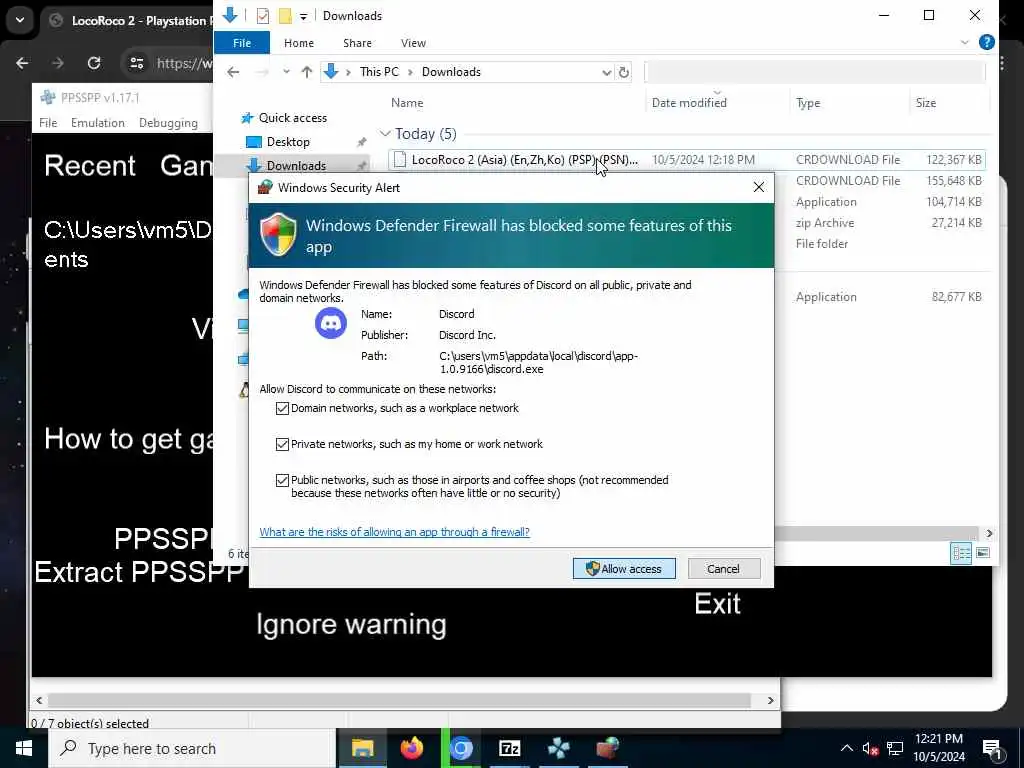Image resolution: width=1024 pixels, height=768 pixels.
Task: Click Exit in PPSSPP window
Action: click(x=717, y=603)
